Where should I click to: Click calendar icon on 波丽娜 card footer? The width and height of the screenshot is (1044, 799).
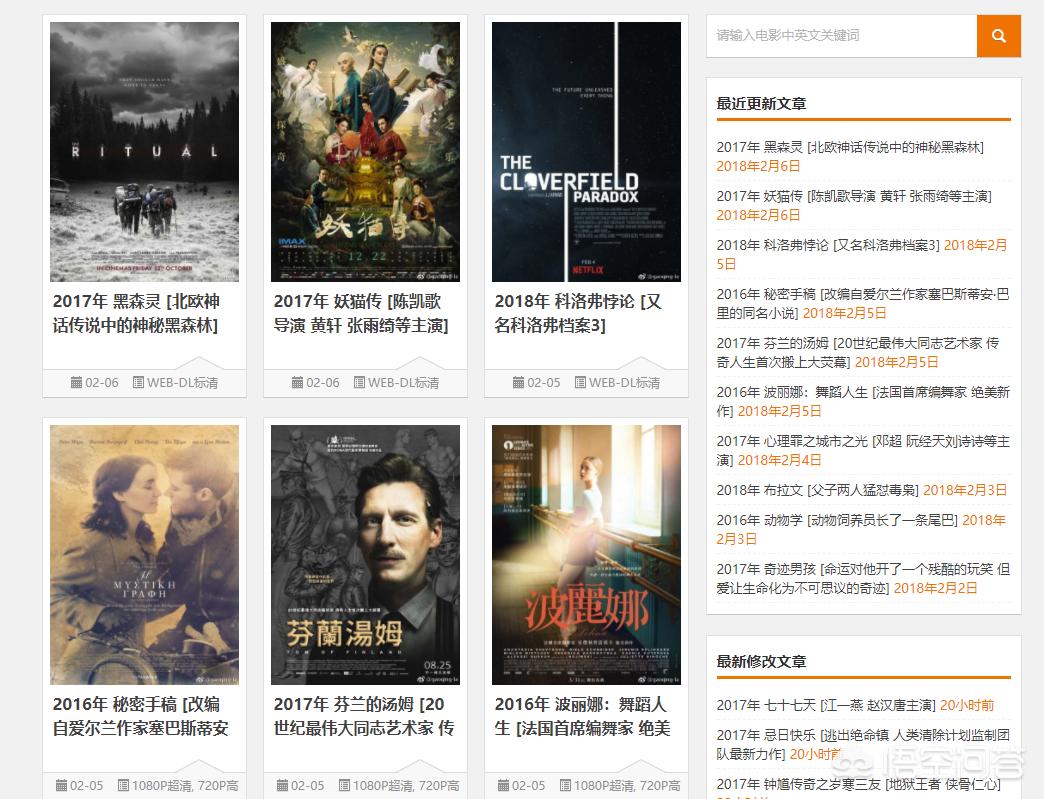click(x=503, y=785)
